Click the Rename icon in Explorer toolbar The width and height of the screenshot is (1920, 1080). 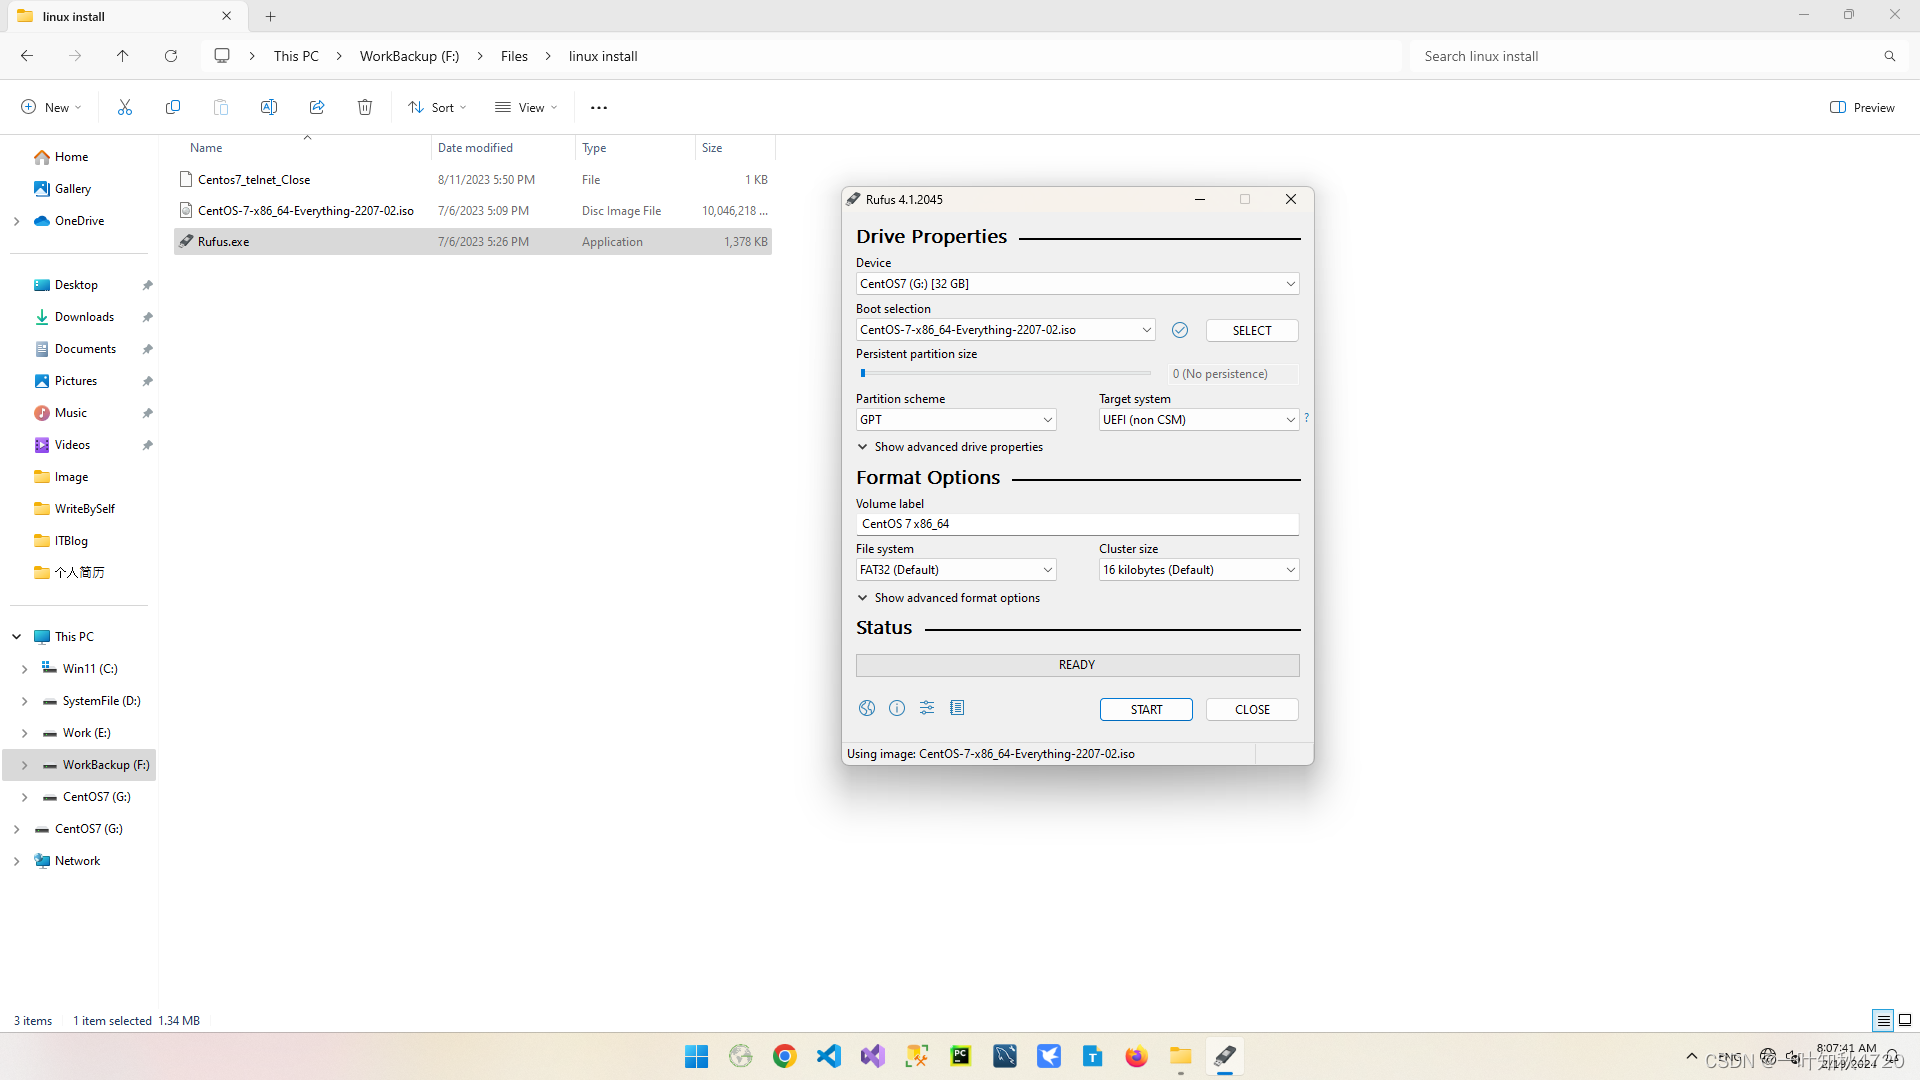click(269, 107)
